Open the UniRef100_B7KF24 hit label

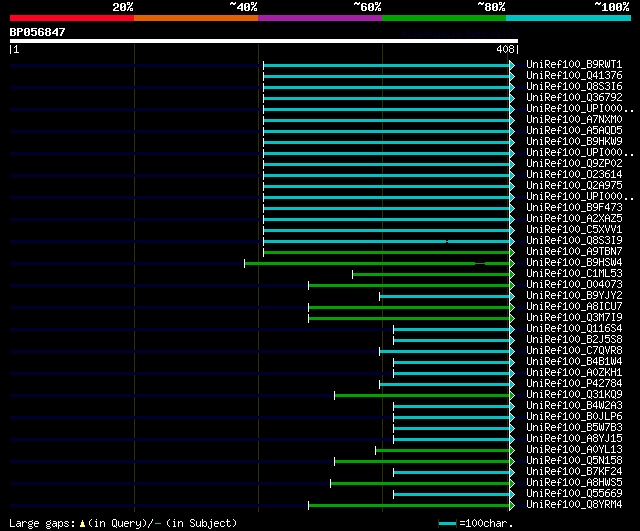coord(574,472)
